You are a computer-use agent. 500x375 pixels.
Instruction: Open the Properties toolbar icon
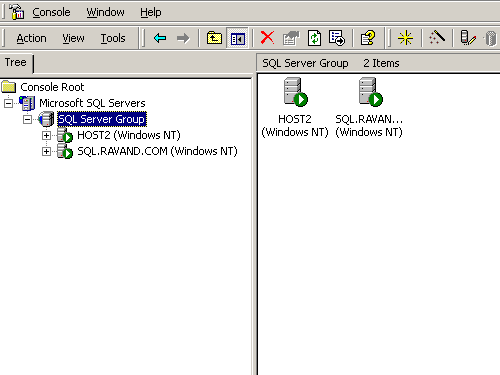[291, 38]
